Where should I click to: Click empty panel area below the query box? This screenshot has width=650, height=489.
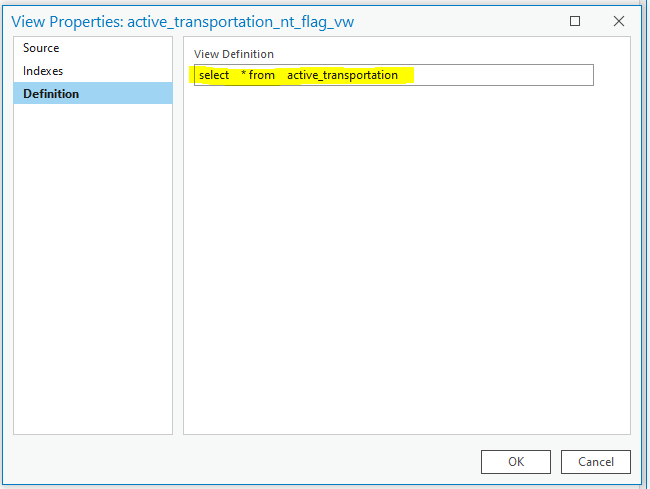tap(406, 260)
